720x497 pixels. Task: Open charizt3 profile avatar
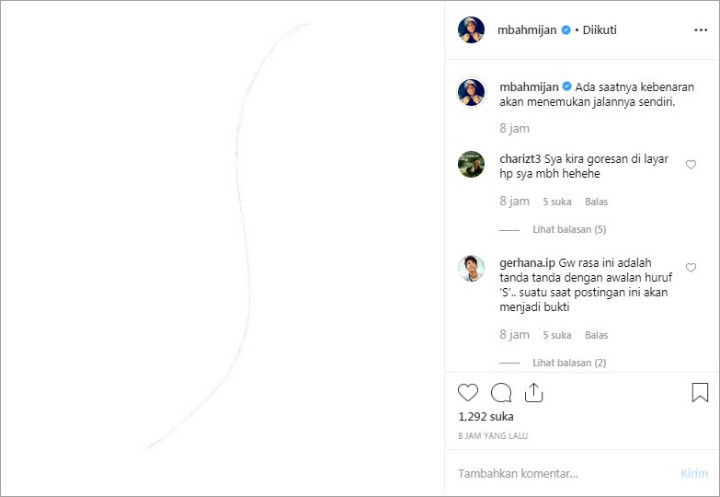click(x=472, y=164)
